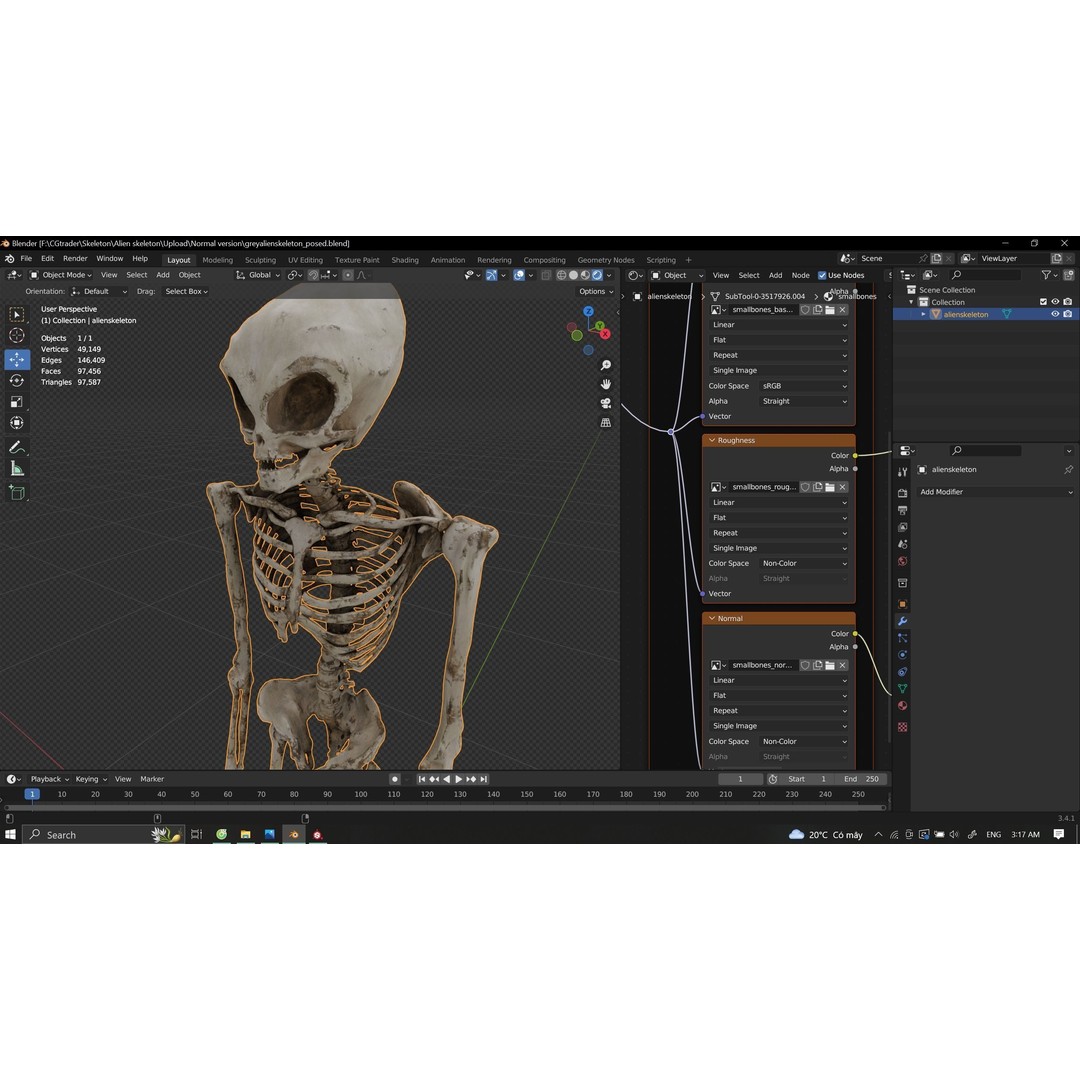
Task: Click the End frame 250 field
Action: click(x=861, y=779)
